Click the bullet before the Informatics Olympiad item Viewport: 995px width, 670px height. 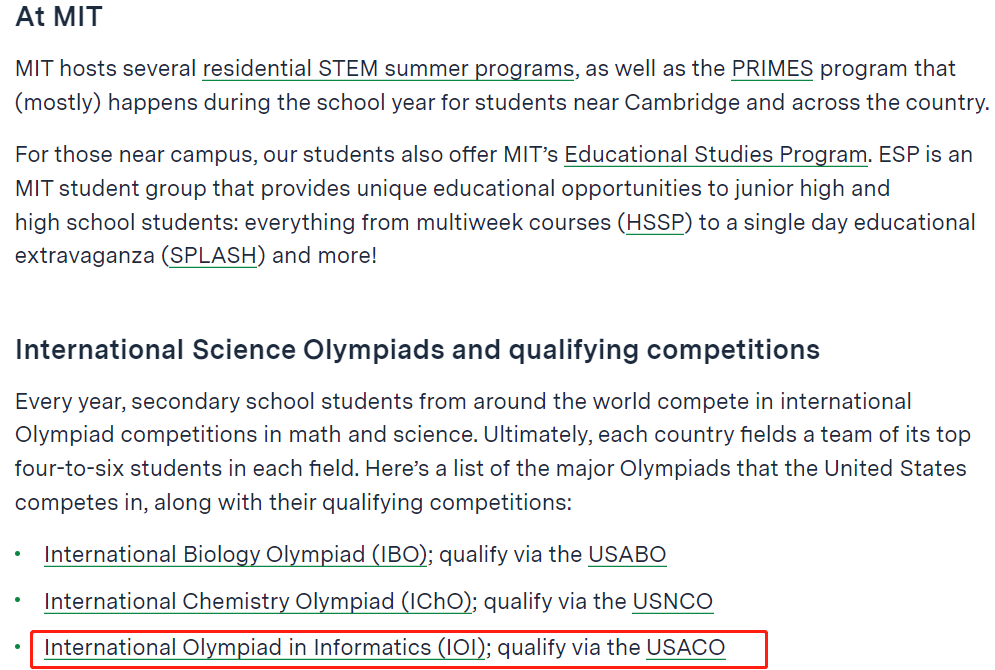19,648
